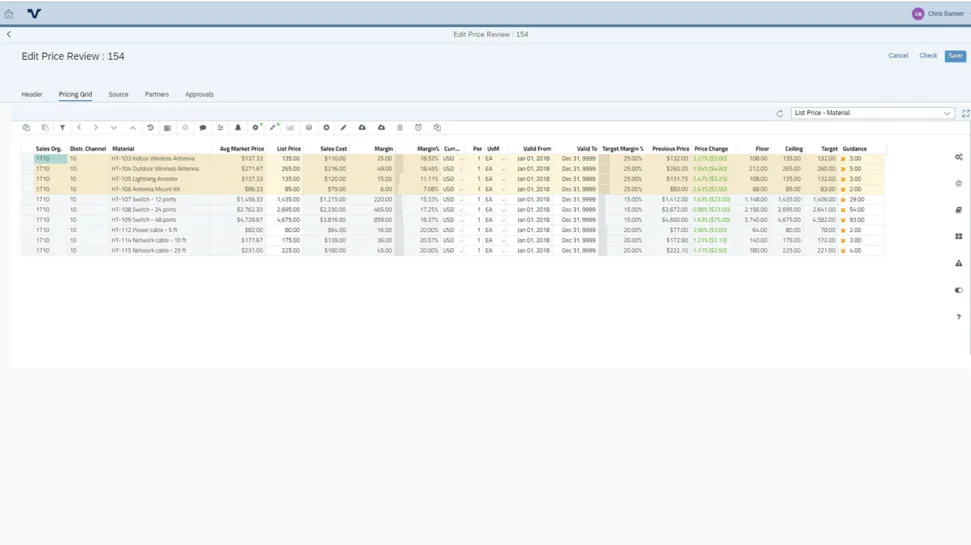Open the Source tab
Image resolution: width=971 pixels, height=545 pixels.
click(118, 94)
